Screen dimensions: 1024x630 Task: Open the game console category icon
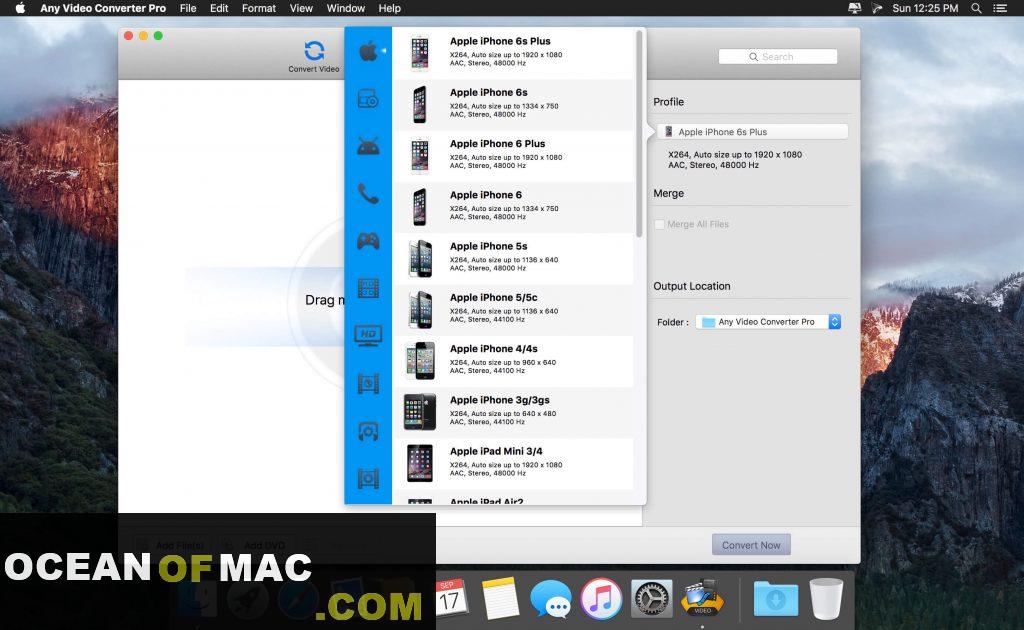click(368, 242)
